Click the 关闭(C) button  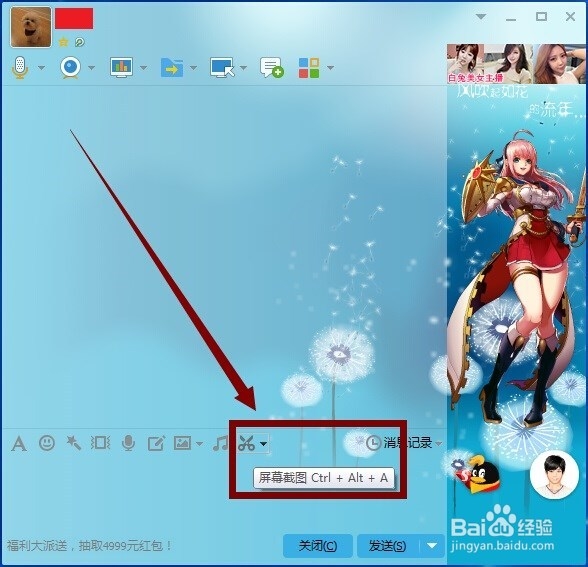pos(318,546)
